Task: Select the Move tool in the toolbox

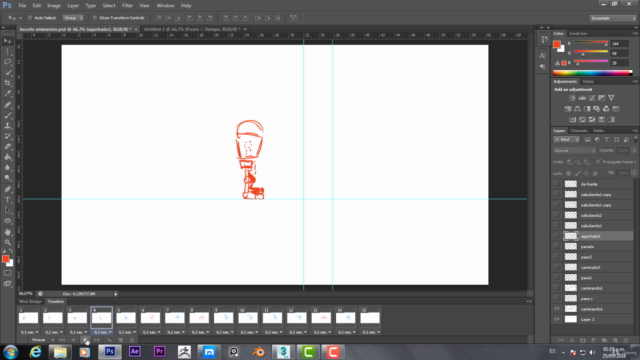Action: pyautogui.click(x=7, y=41)
